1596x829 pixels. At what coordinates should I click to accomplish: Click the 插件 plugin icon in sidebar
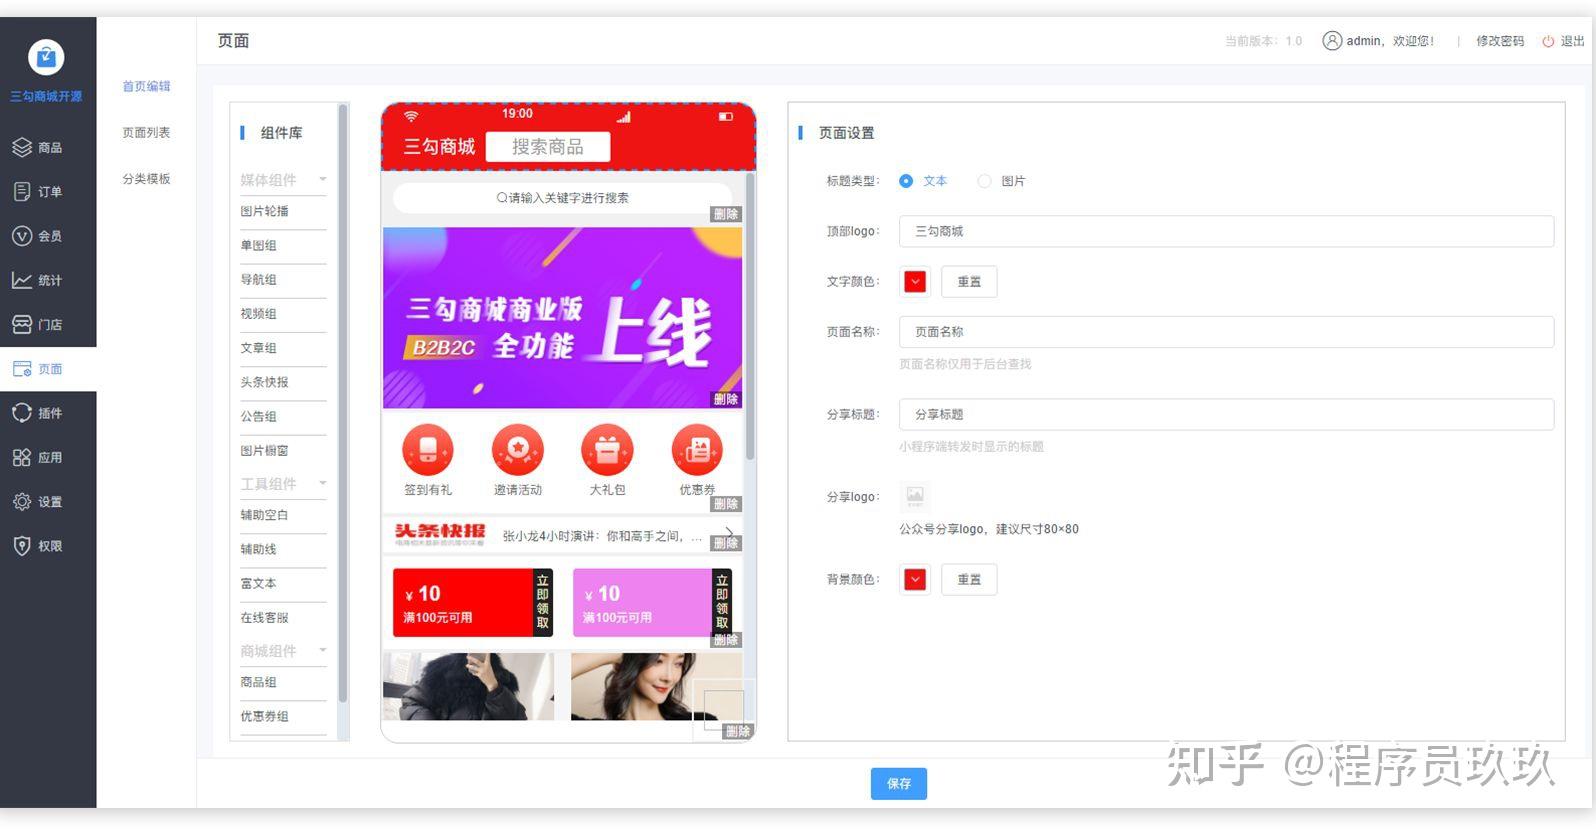tap(22, 412)
